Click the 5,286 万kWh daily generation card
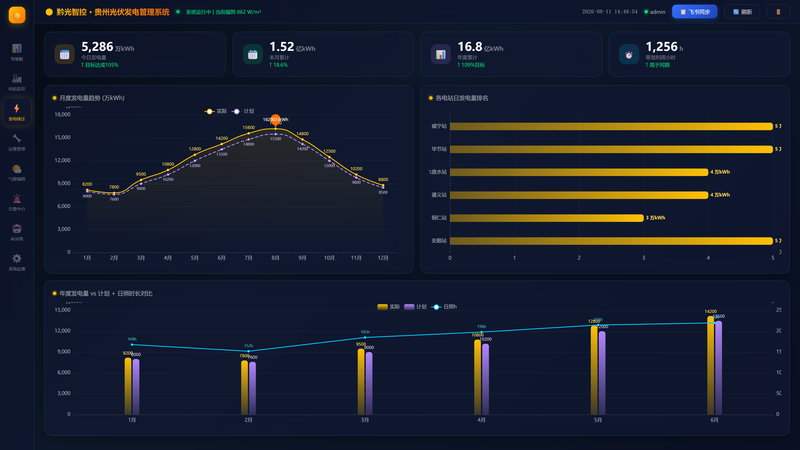800x450 pixels. pos(135,54)
